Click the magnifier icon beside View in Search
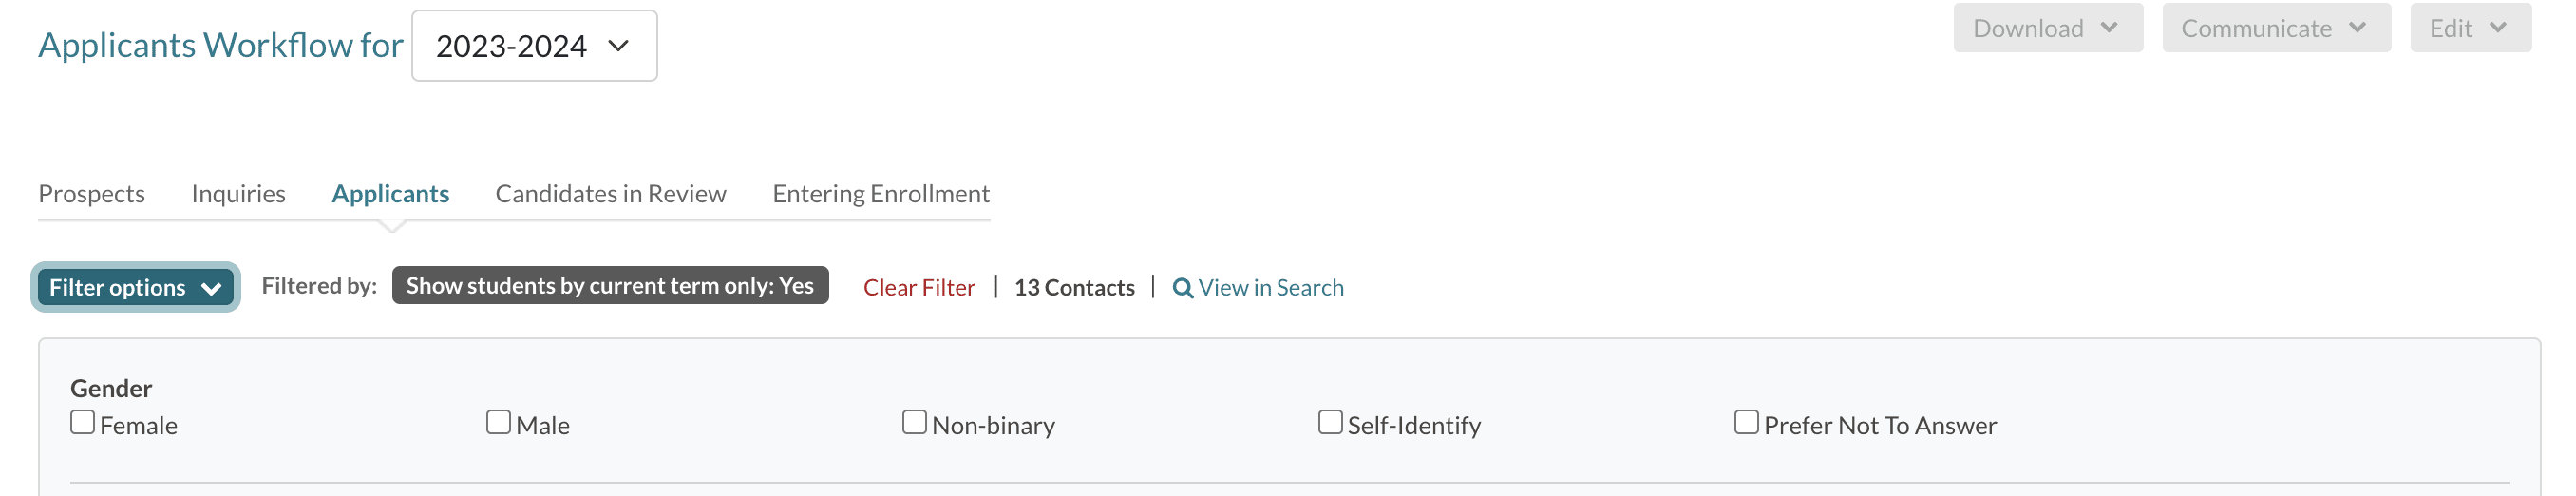2576x496 pixels. (x=1182, y=288)
